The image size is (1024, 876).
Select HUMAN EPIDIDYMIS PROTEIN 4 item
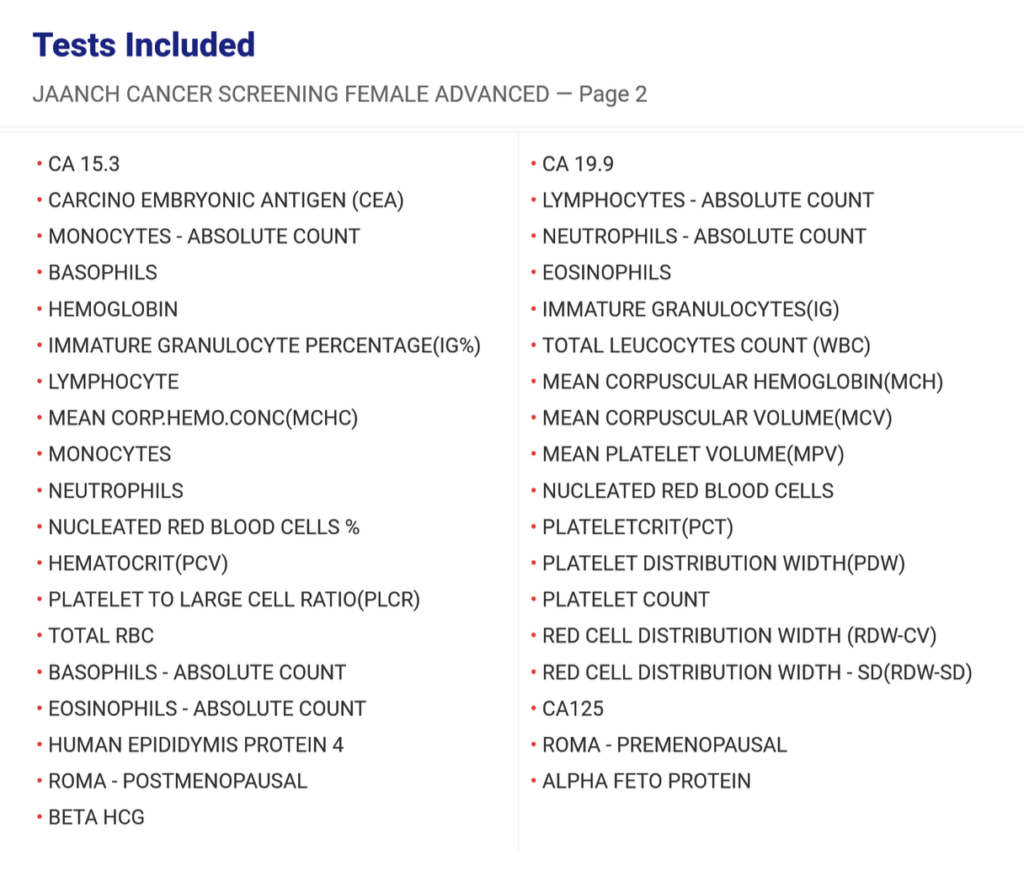click(x=196, y=745)
